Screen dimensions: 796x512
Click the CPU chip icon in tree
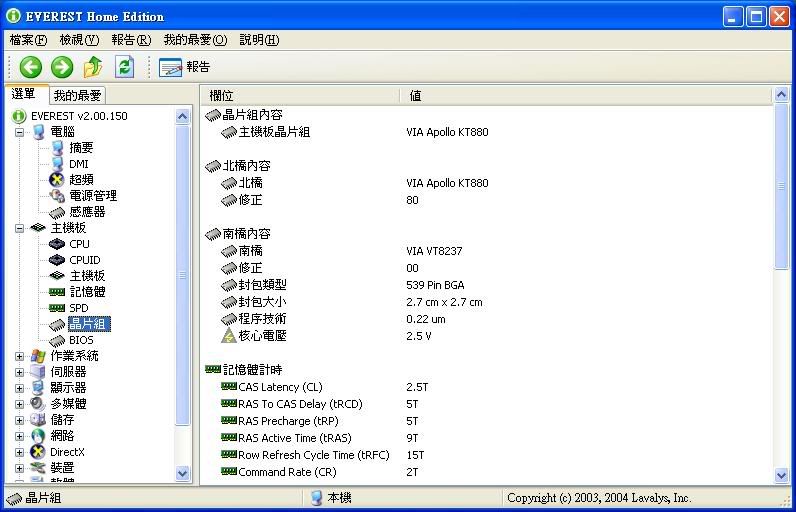coord(57,244)
